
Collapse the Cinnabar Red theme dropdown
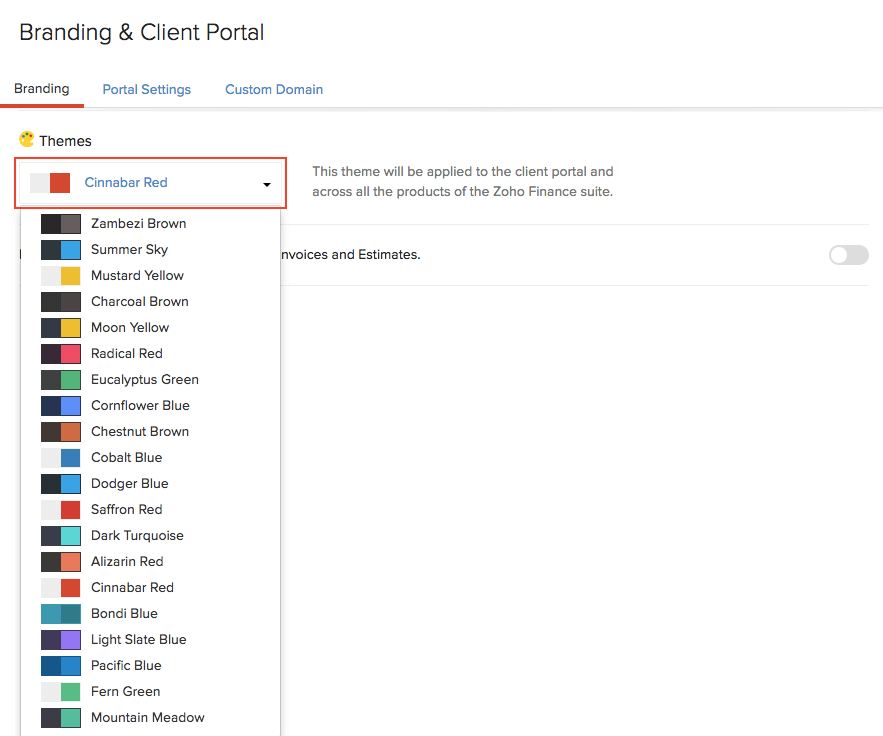tap(150, 183)
